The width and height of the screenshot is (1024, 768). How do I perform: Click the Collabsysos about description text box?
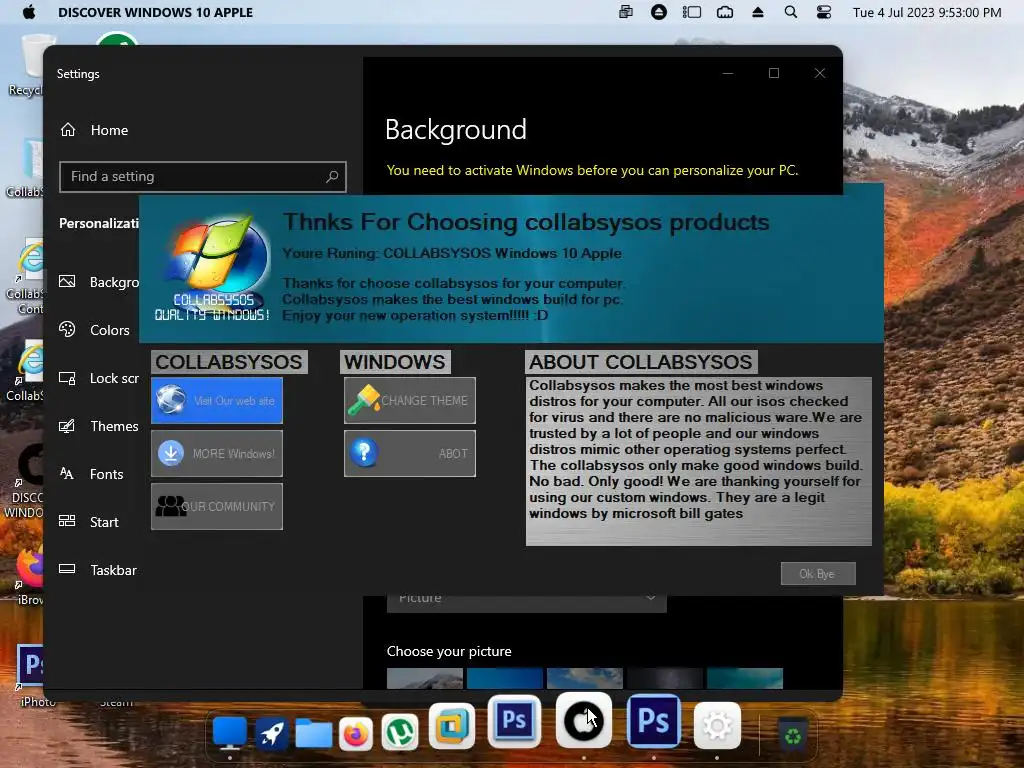click(x=698, y=461)
